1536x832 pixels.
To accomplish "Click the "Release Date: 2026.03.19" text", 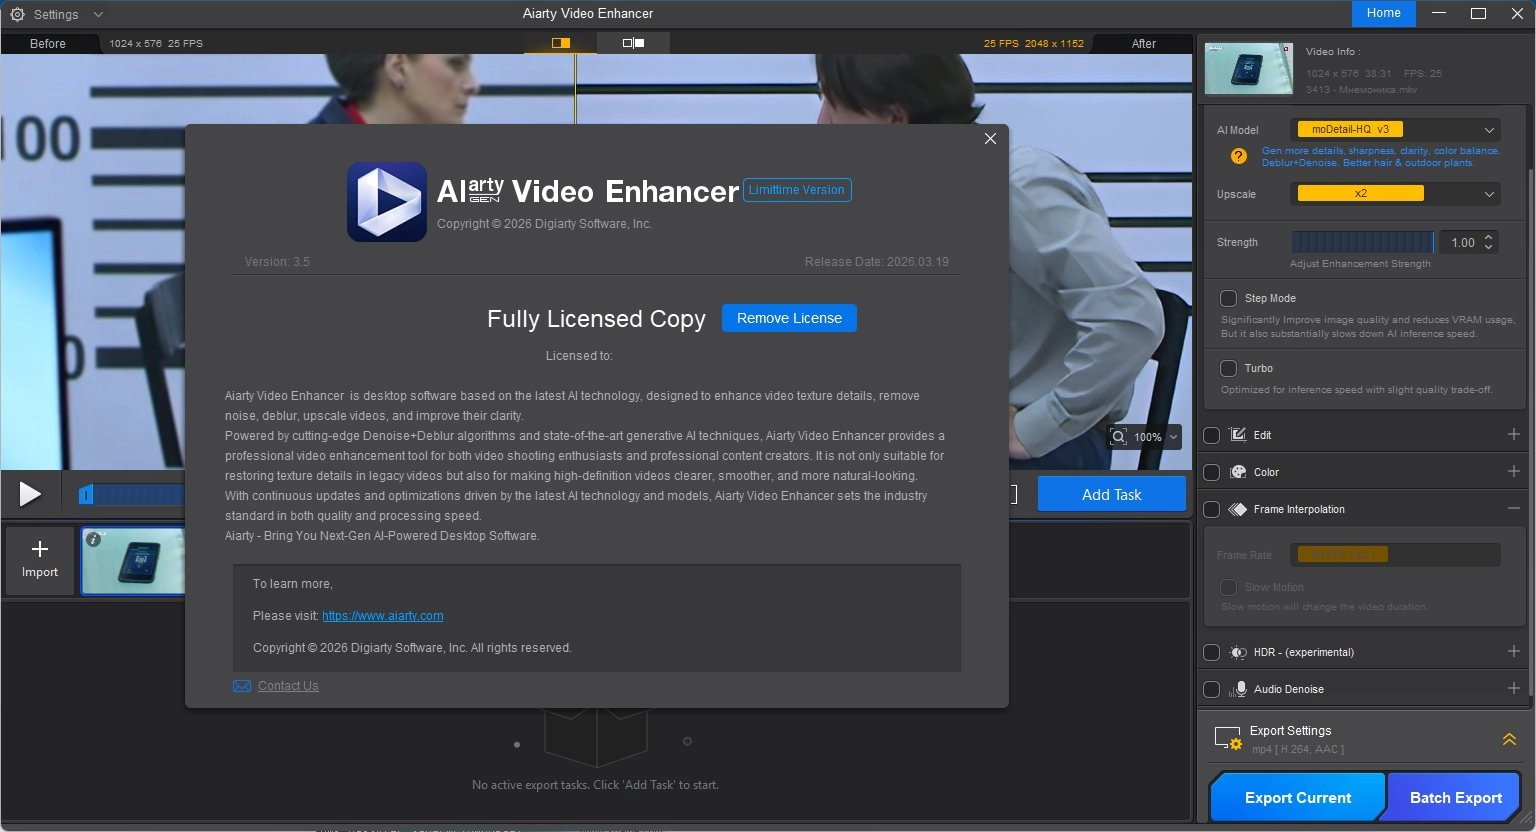I will click(x=876, y=262).
